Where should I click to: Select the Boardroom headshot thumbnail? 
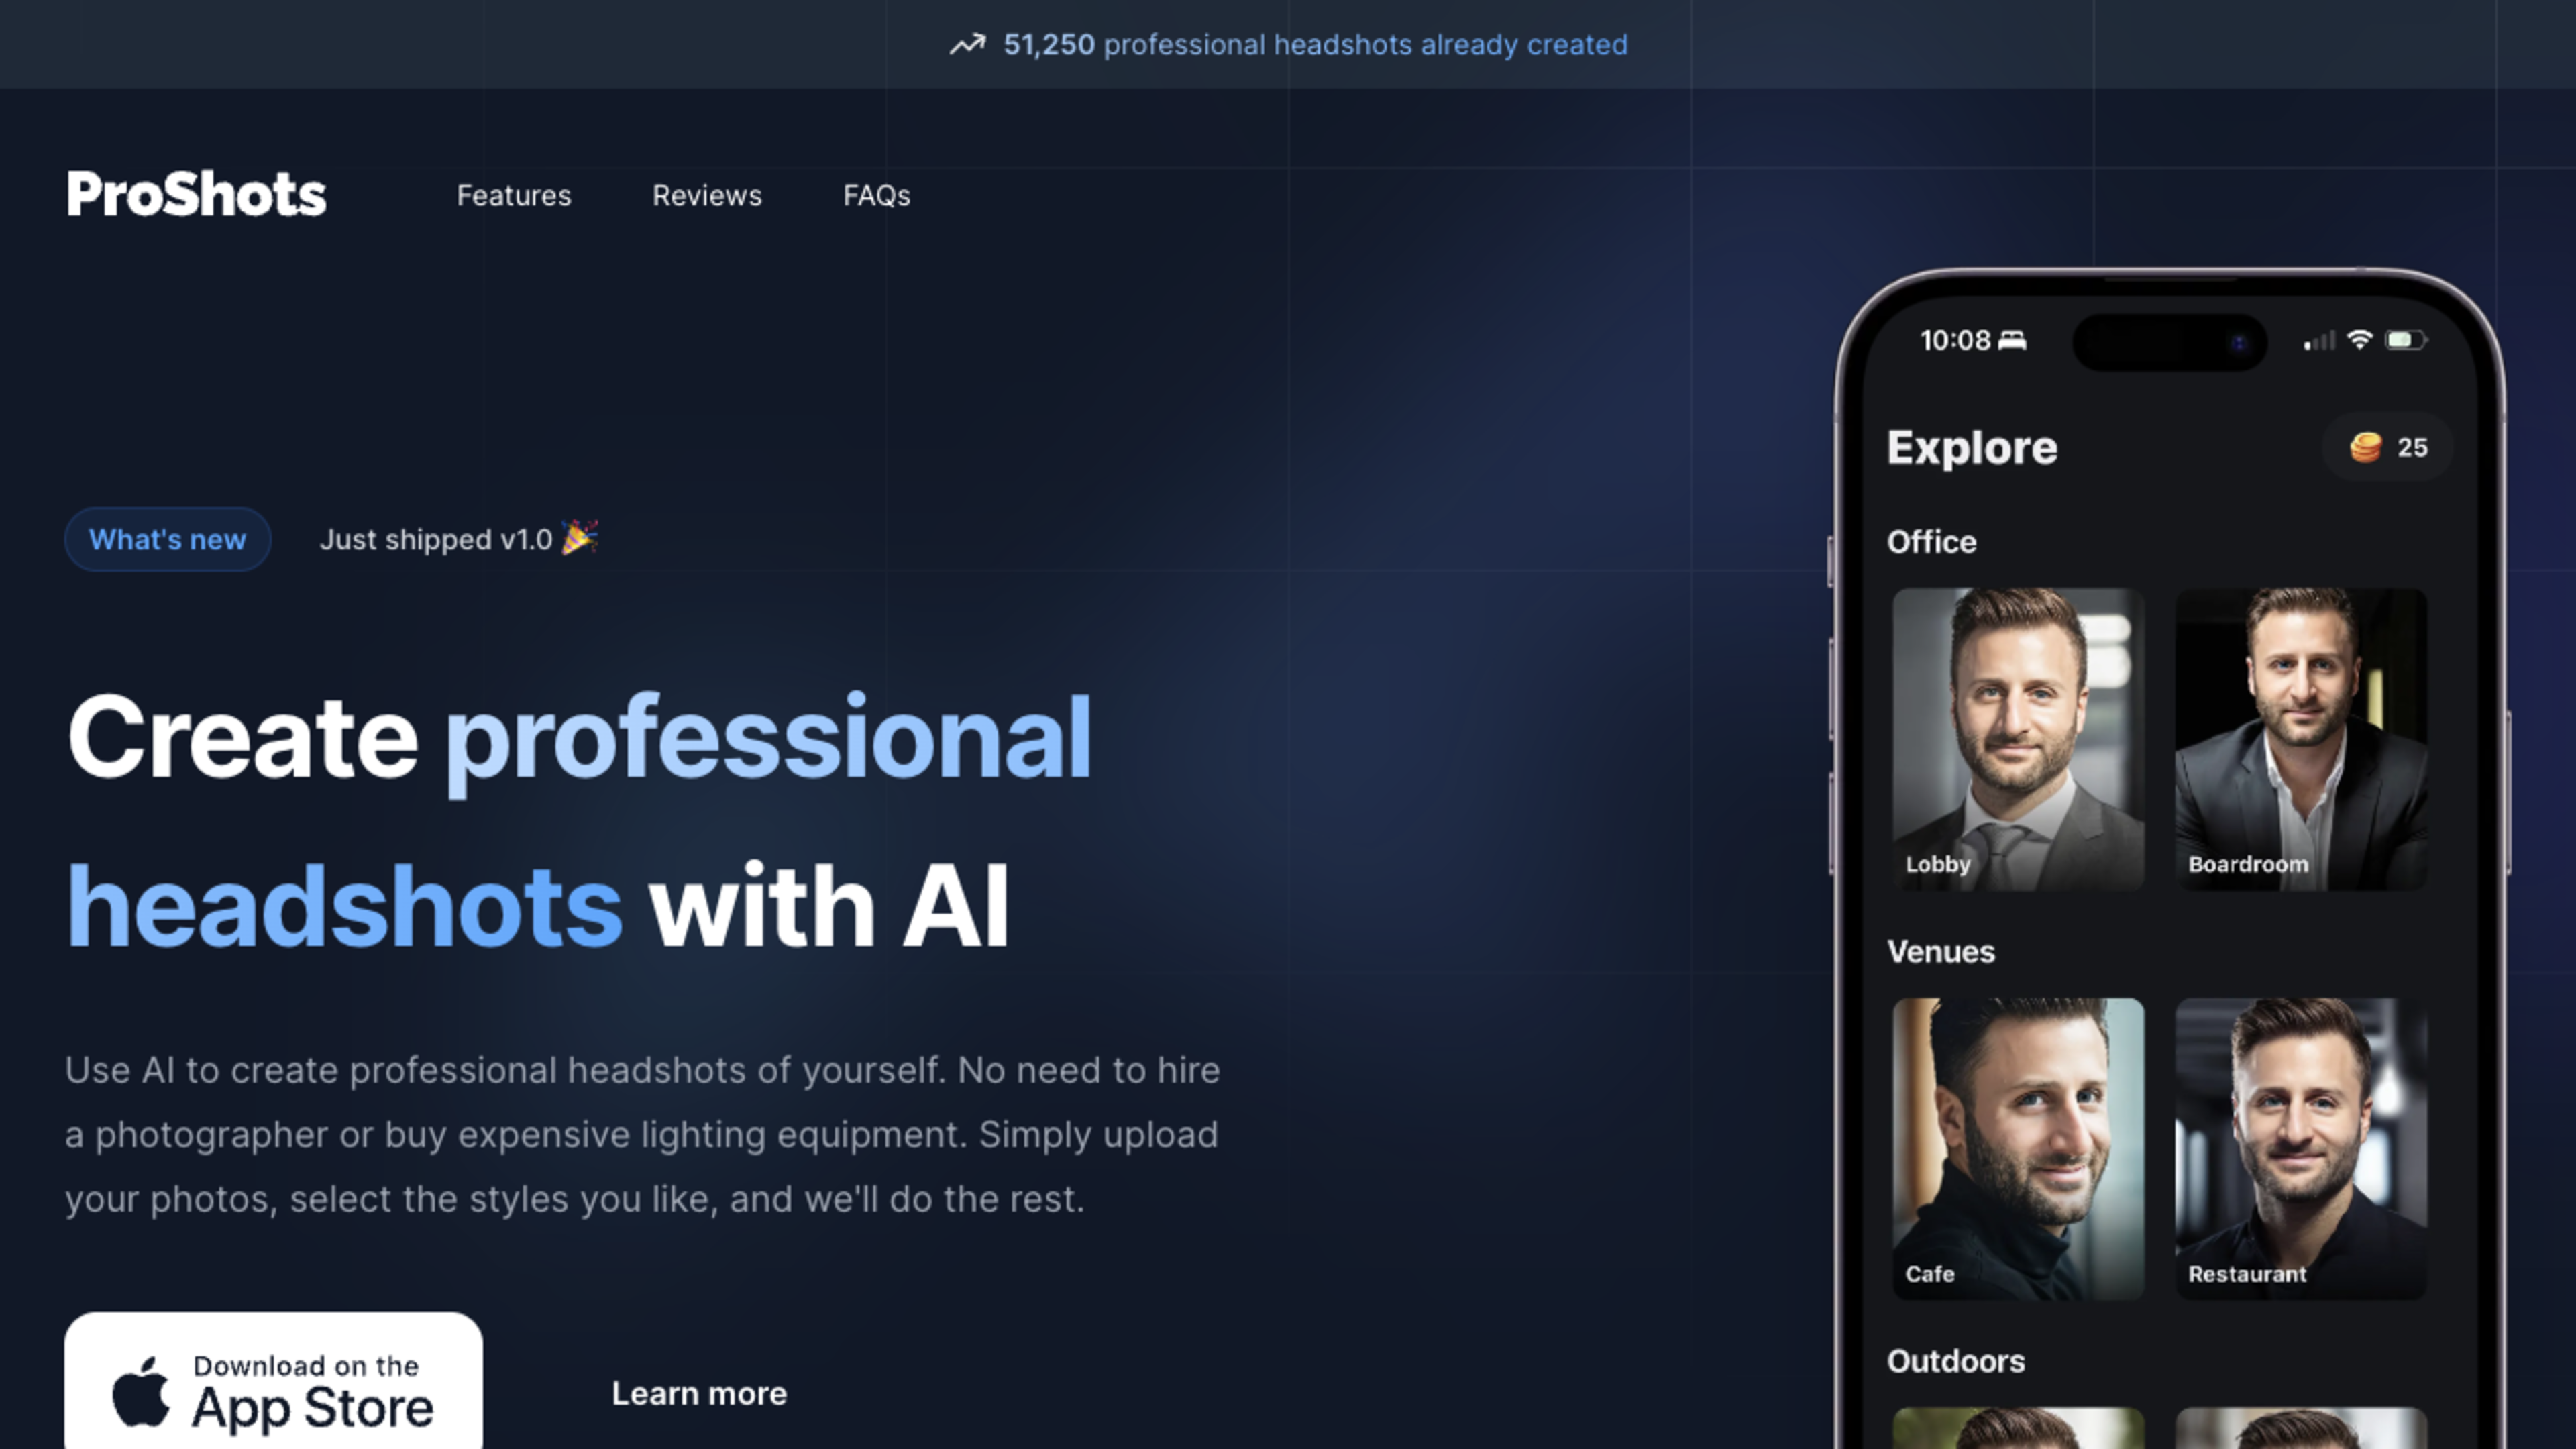[2301, 739]
